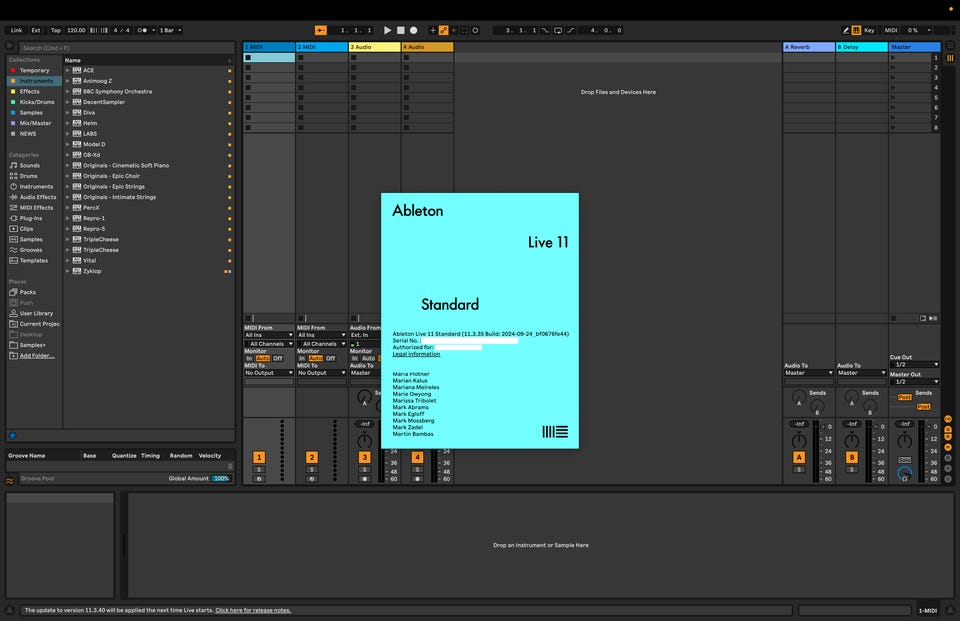This screenshot has width=960, height=621.
Task: Set track 1 Monitor to Off
Action: 278,358
